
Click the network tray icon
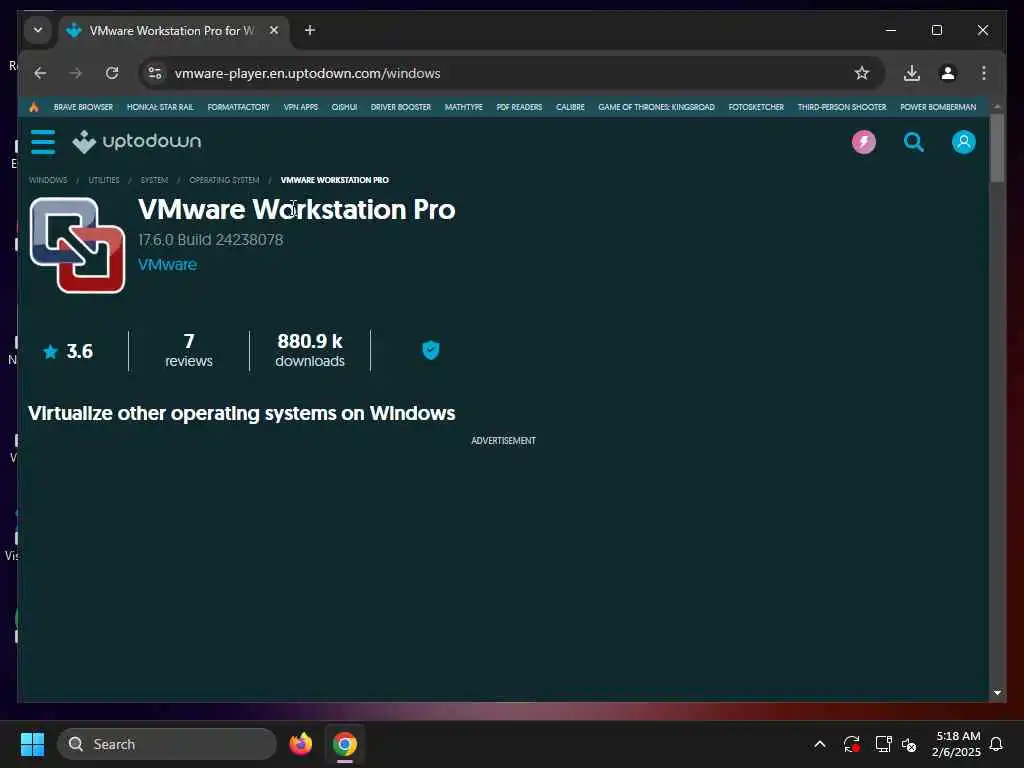[883, 744]
